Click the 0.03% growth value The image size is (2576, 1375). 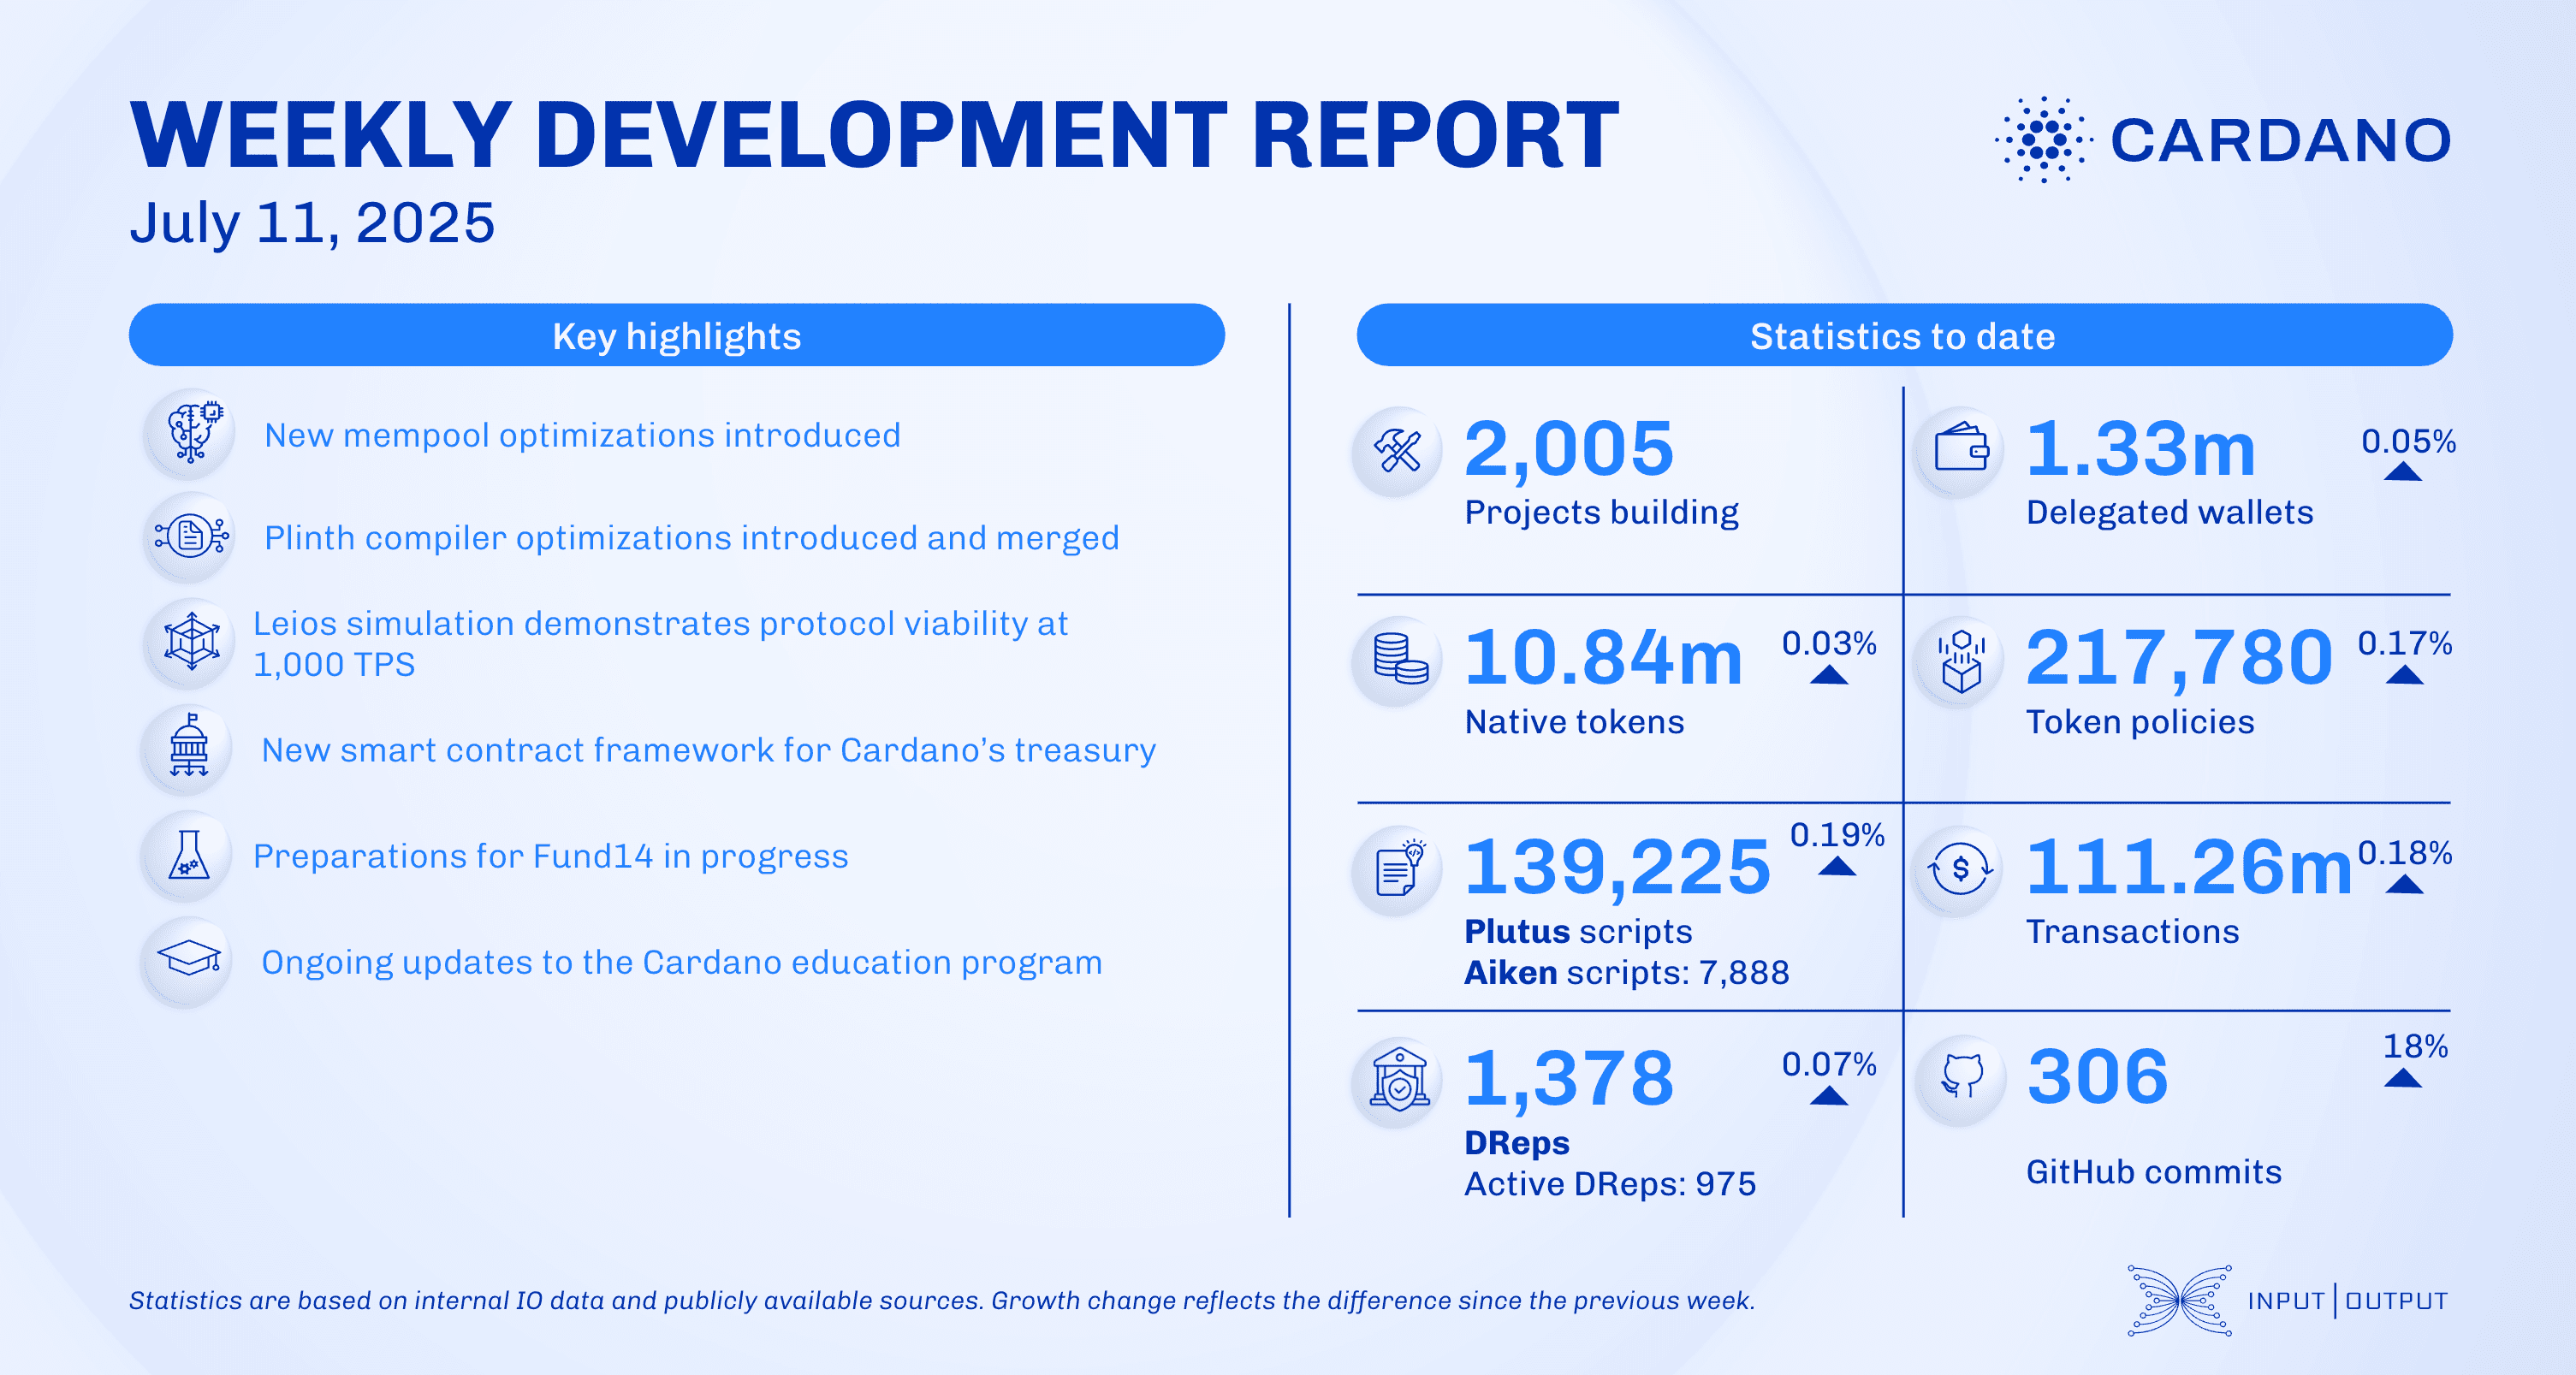click(x=1828, y=643)
